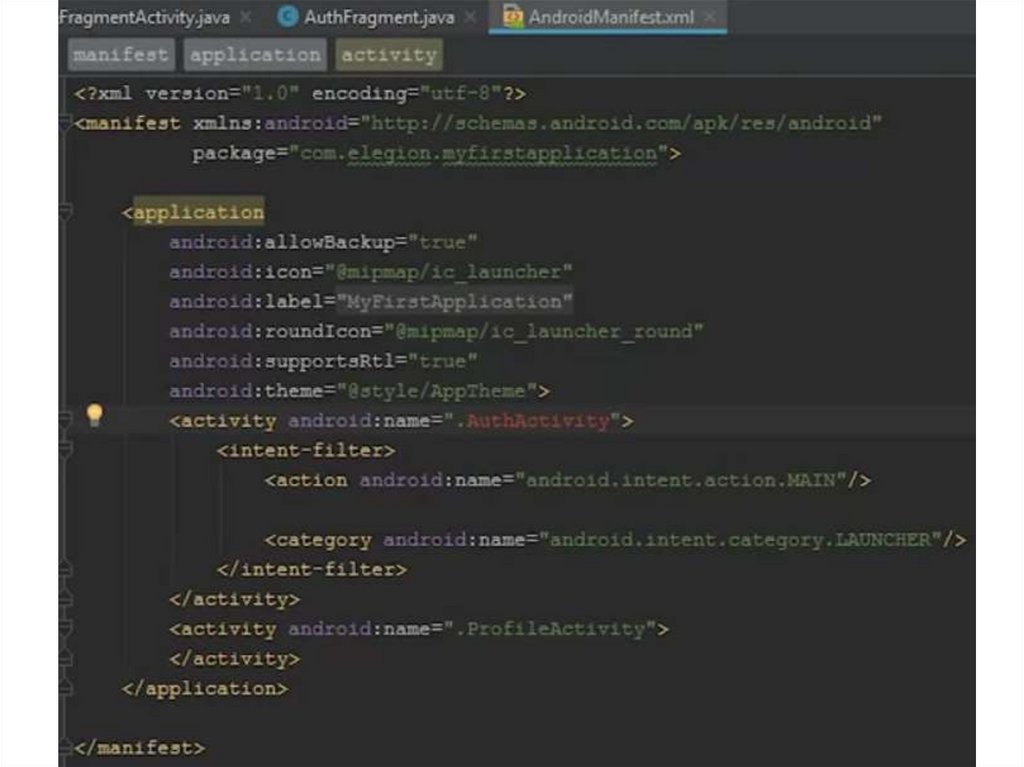1024x767 pixels.
Task: Close the AuthFragment.java tab
Action: pyautogui.click(x=470, y=18)
